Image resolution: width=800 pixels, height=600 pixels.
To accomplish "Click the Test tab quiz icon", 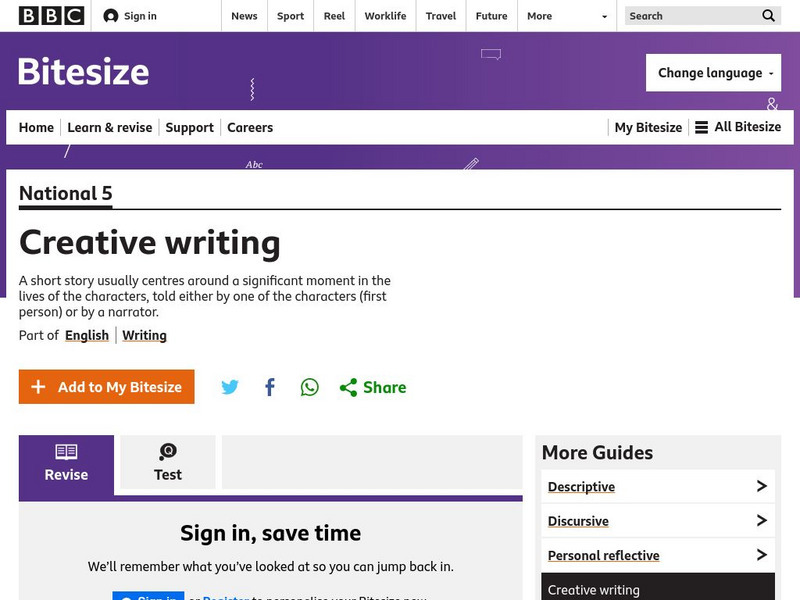I will click(168, 452).
